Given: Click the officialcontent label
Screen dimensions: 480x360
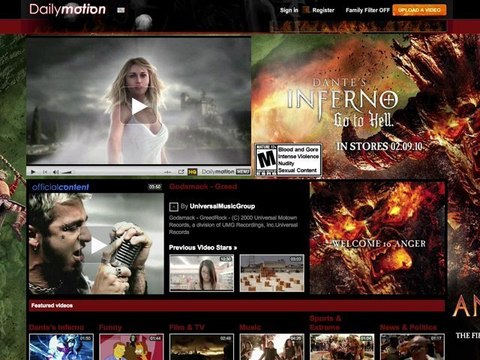Looking at the screenshot, I should (60, 187).
